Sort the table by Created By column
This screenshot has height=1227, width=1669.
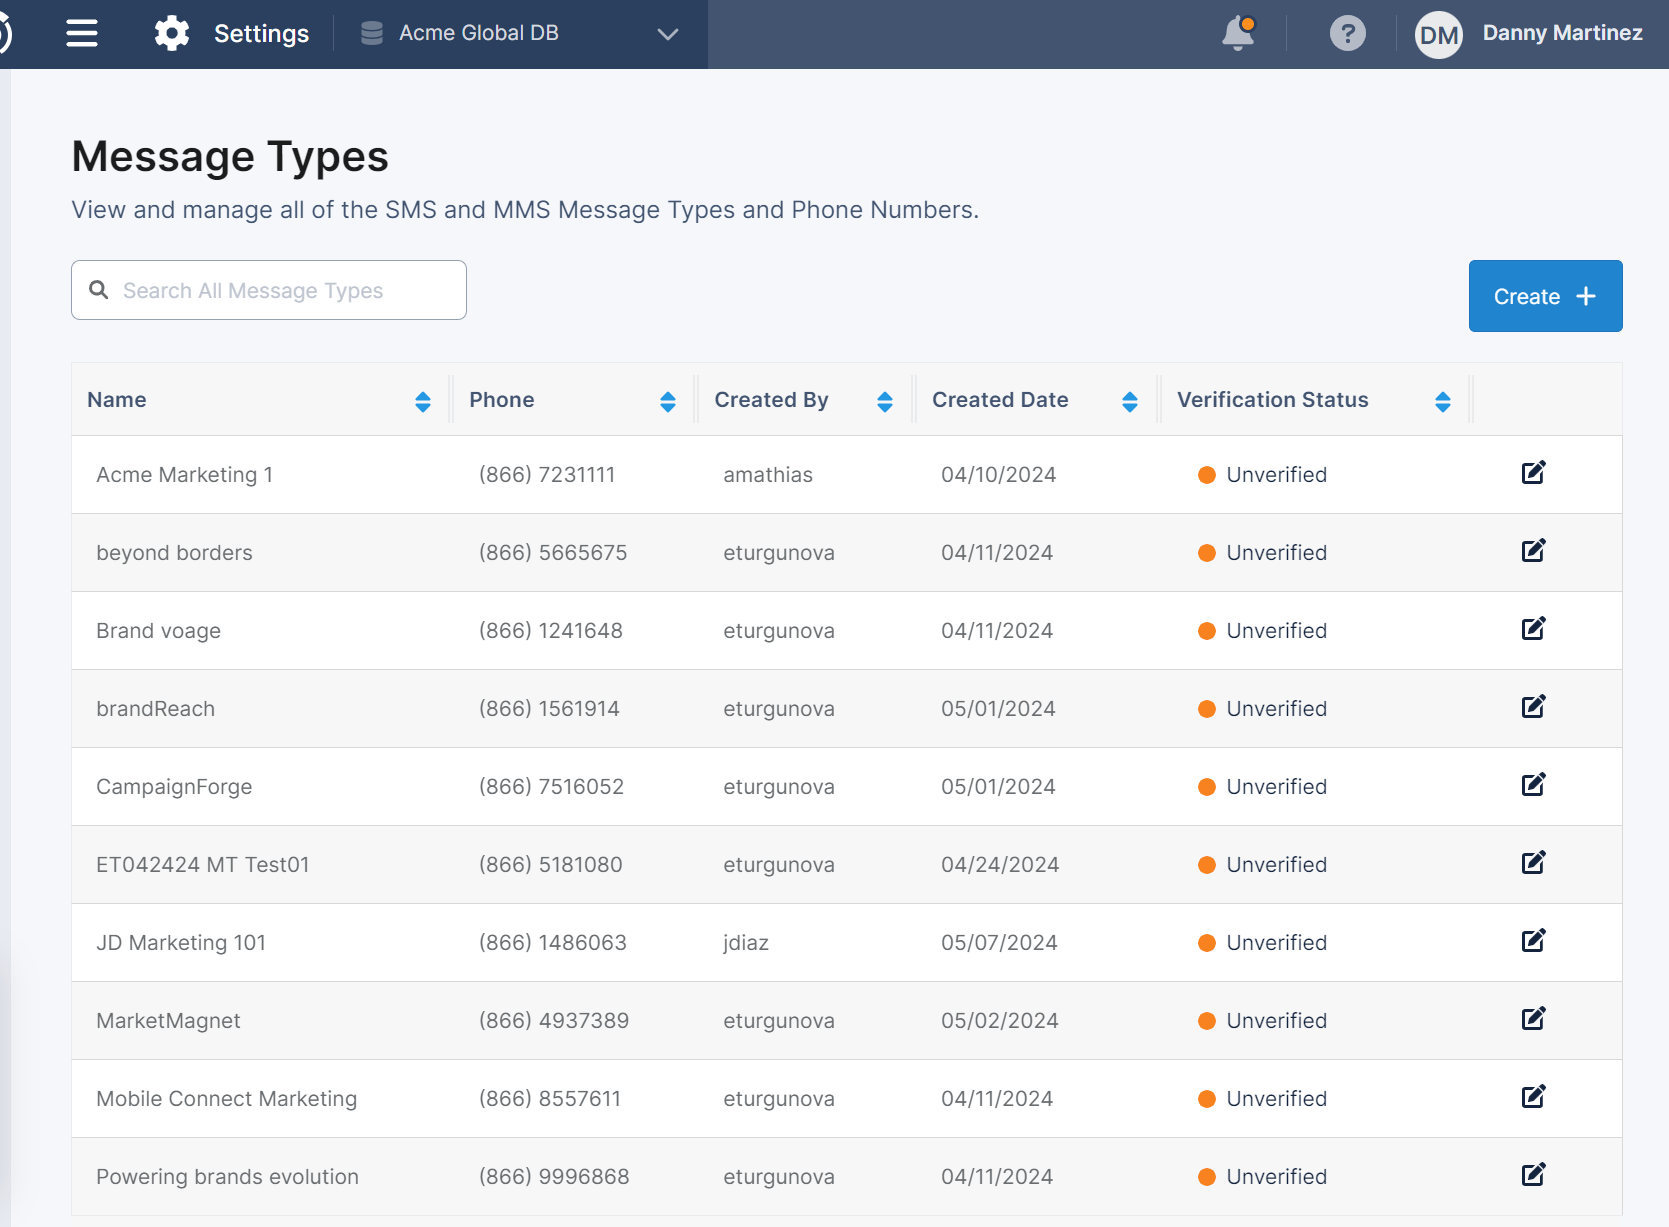[885, 402]
